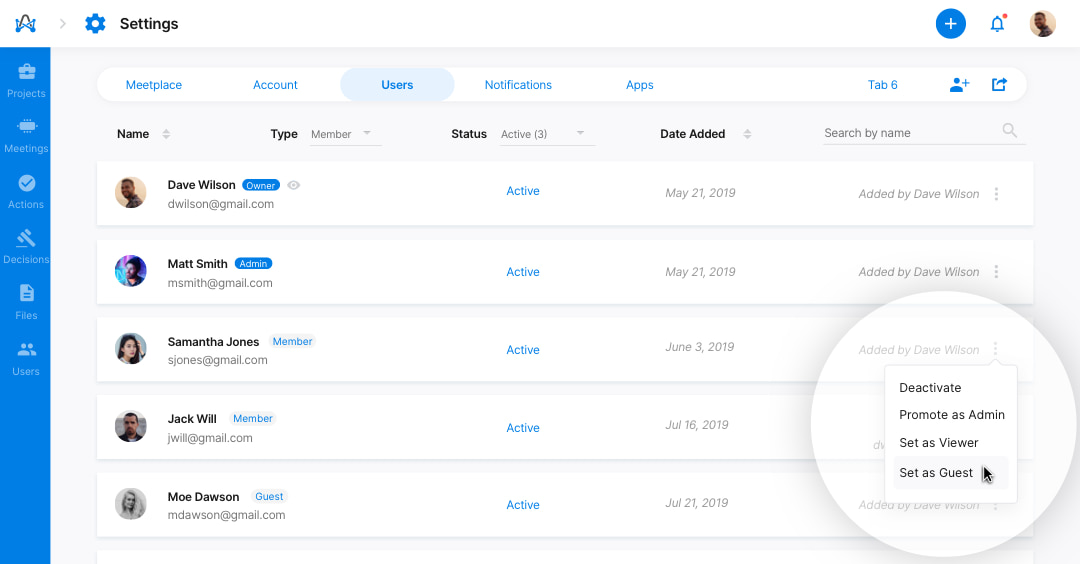
Task: Click Moe Dawson's avatar photo
Action: tap(130, 504)
